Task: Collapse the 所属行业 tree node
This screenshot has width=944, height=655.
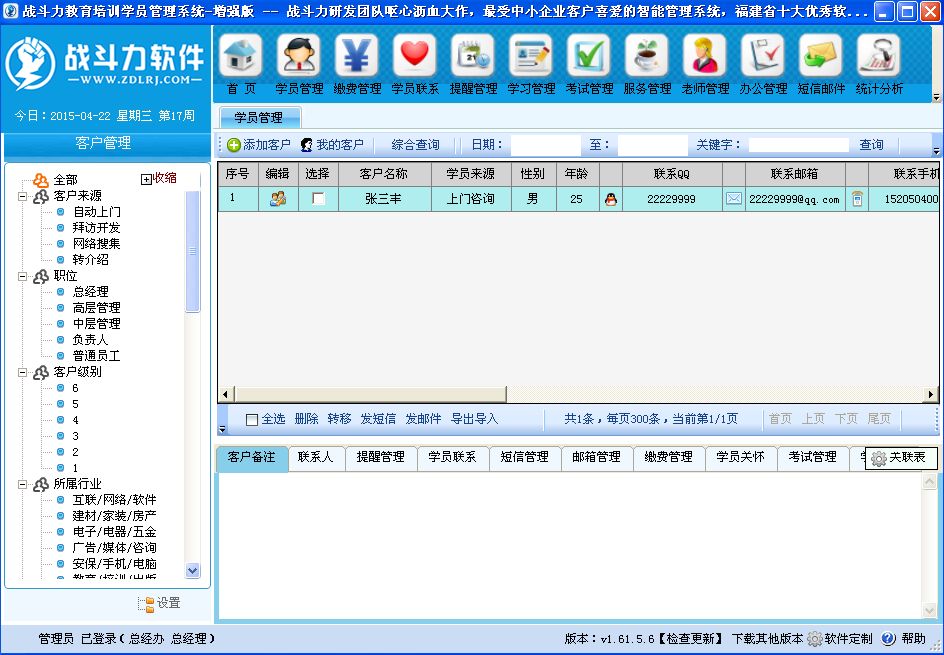Action: pos(23,485)
